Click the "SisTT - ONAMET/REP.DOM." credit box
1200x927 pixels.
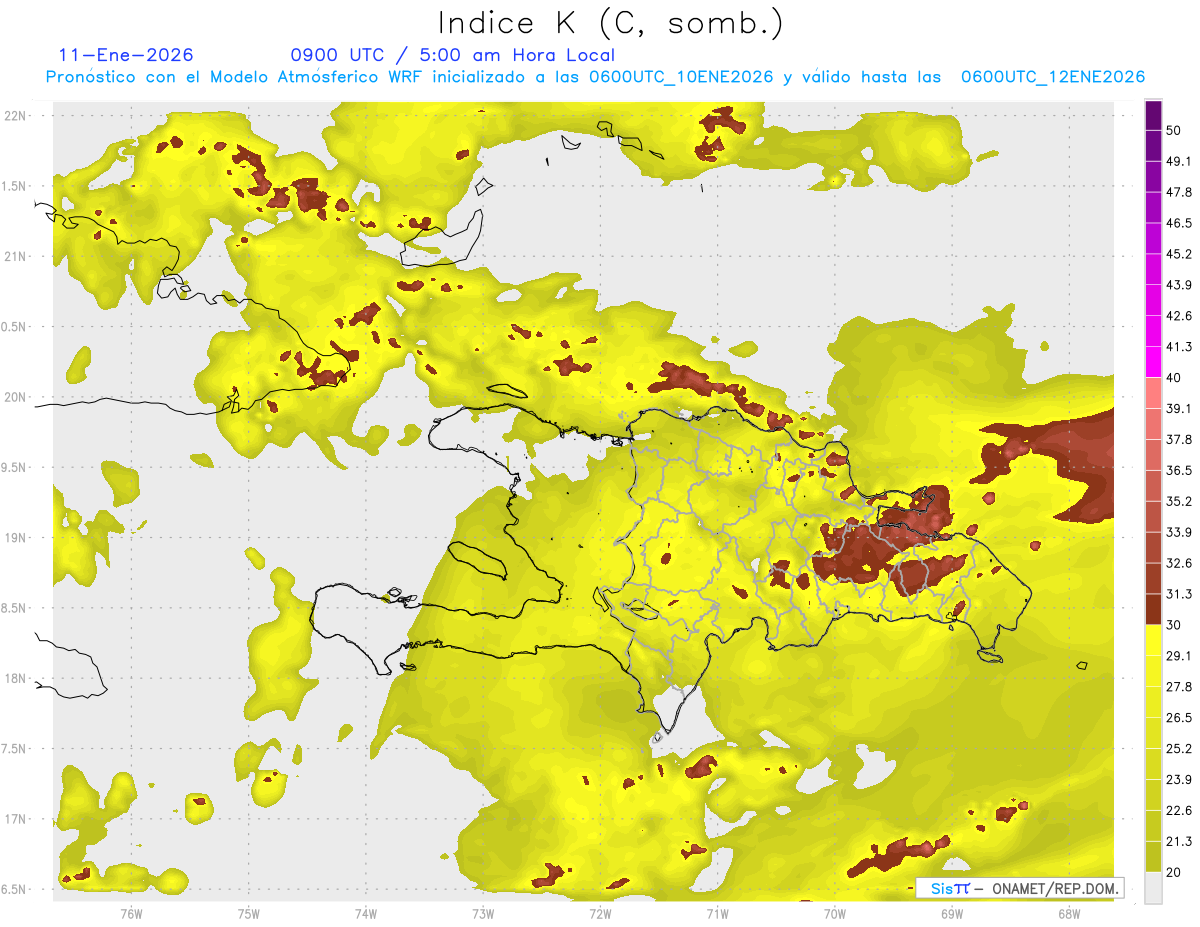point(1019,888)
